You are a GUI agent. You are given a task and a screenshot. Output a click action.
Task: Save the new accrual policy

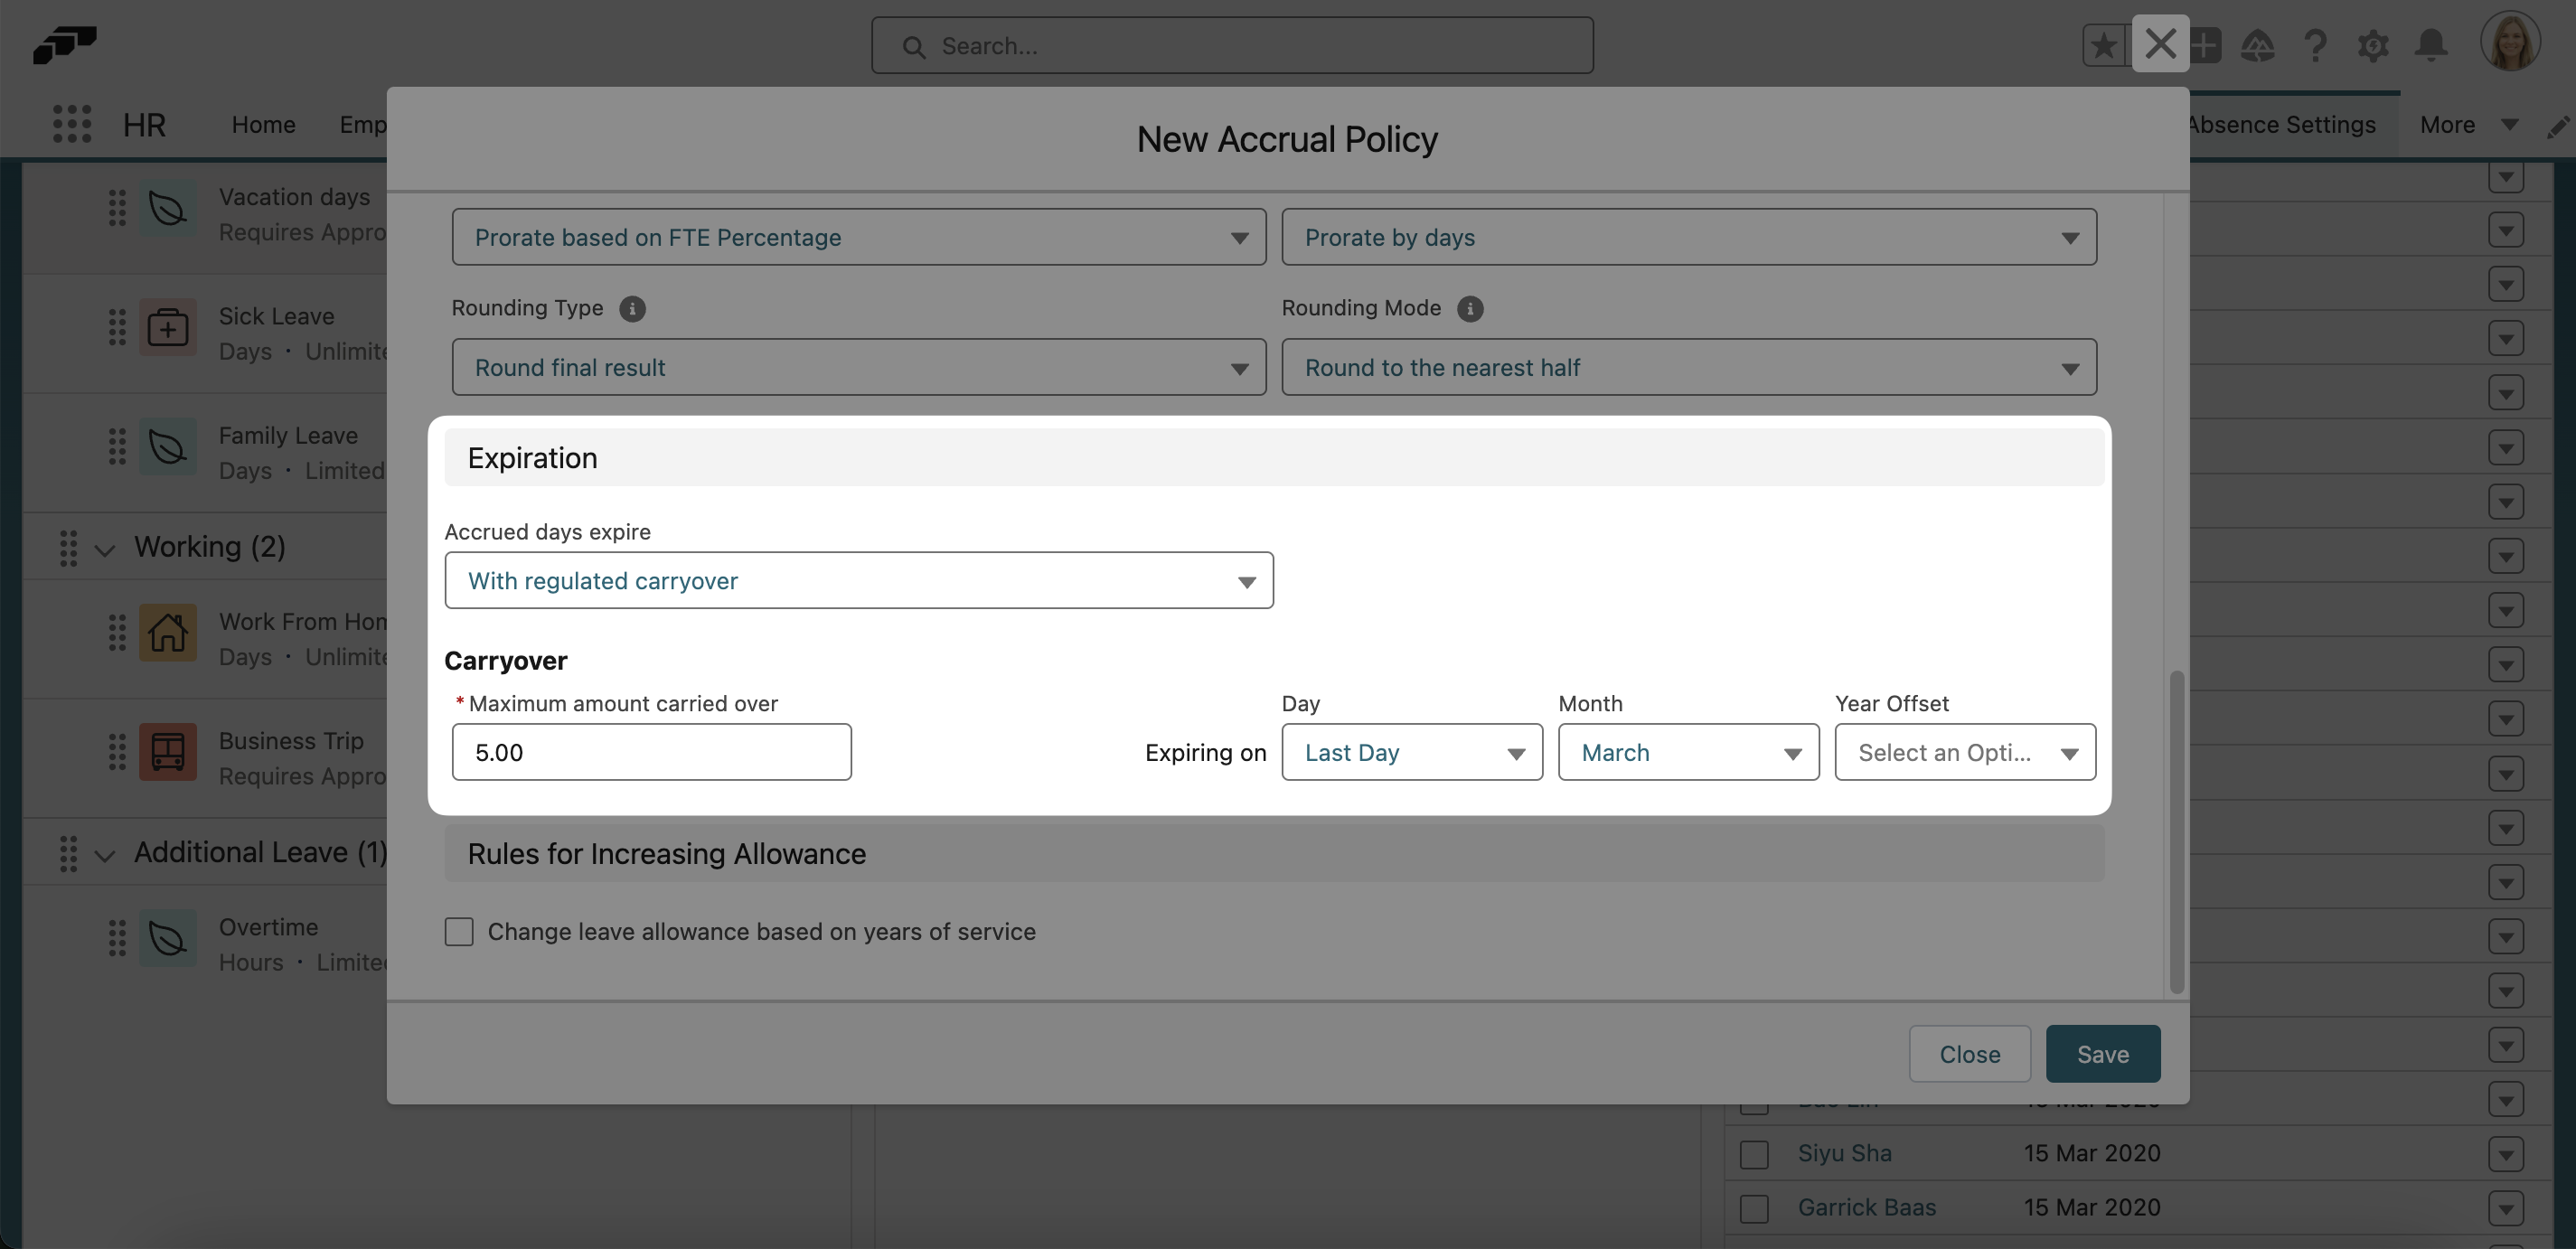click(2102, 1054)
